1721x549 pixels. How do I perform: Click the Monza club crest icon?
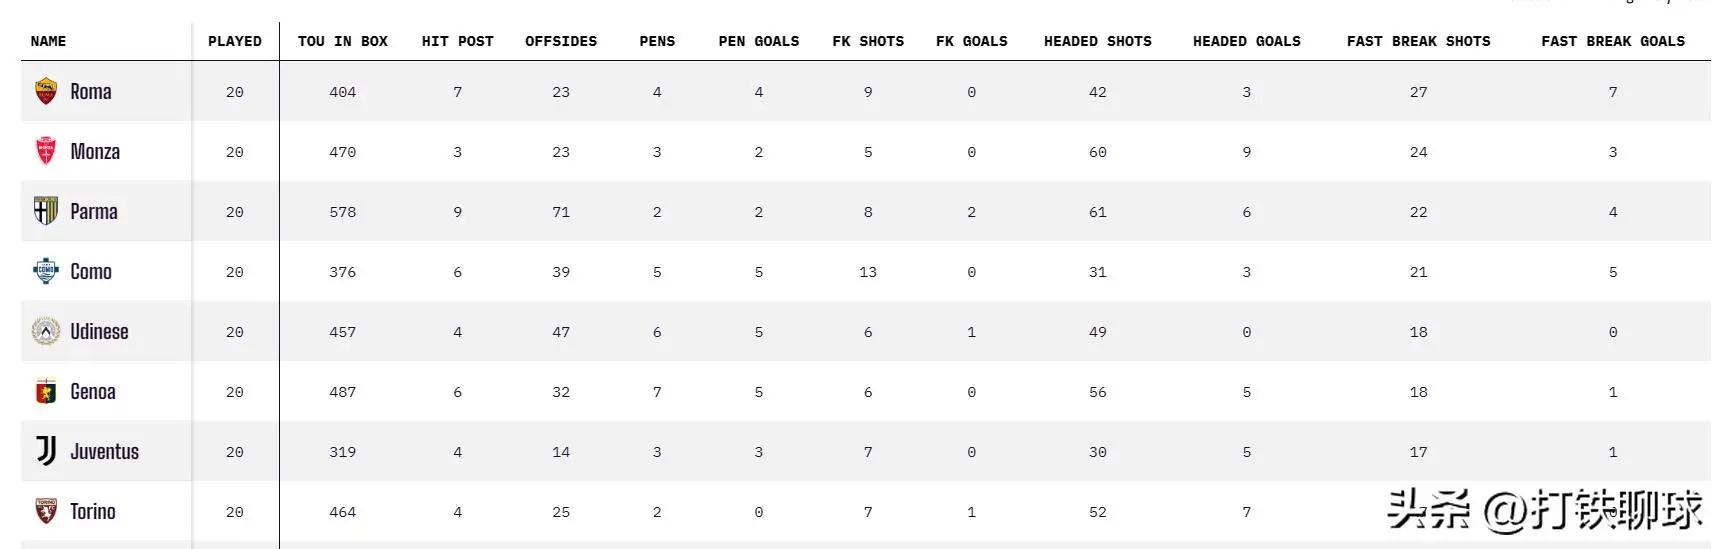(x=46, y=152)
